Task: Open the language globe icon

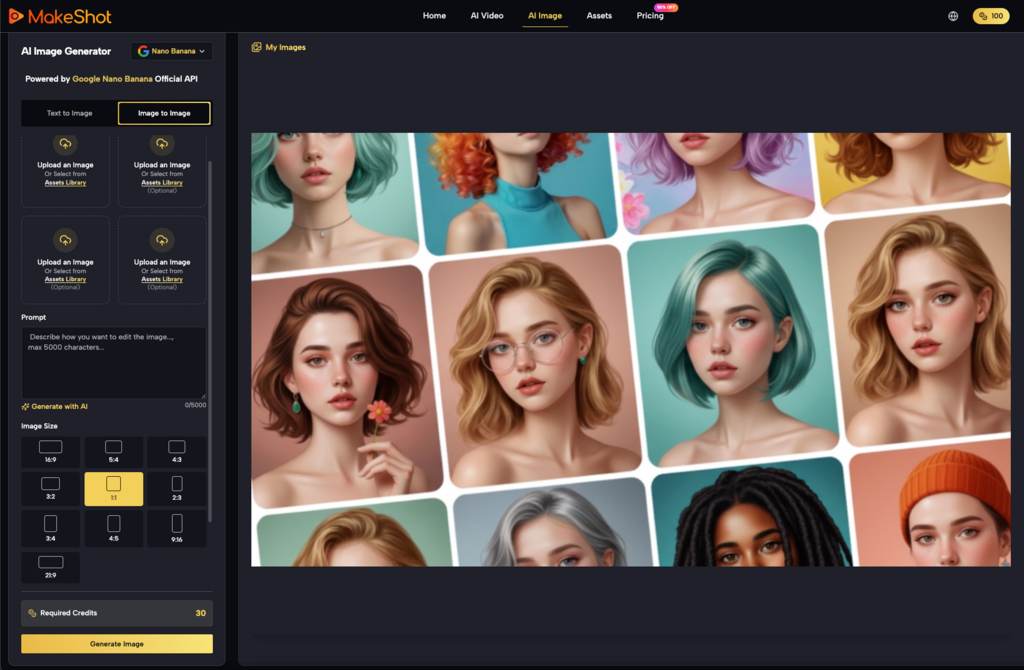Action: pos(952,16)
